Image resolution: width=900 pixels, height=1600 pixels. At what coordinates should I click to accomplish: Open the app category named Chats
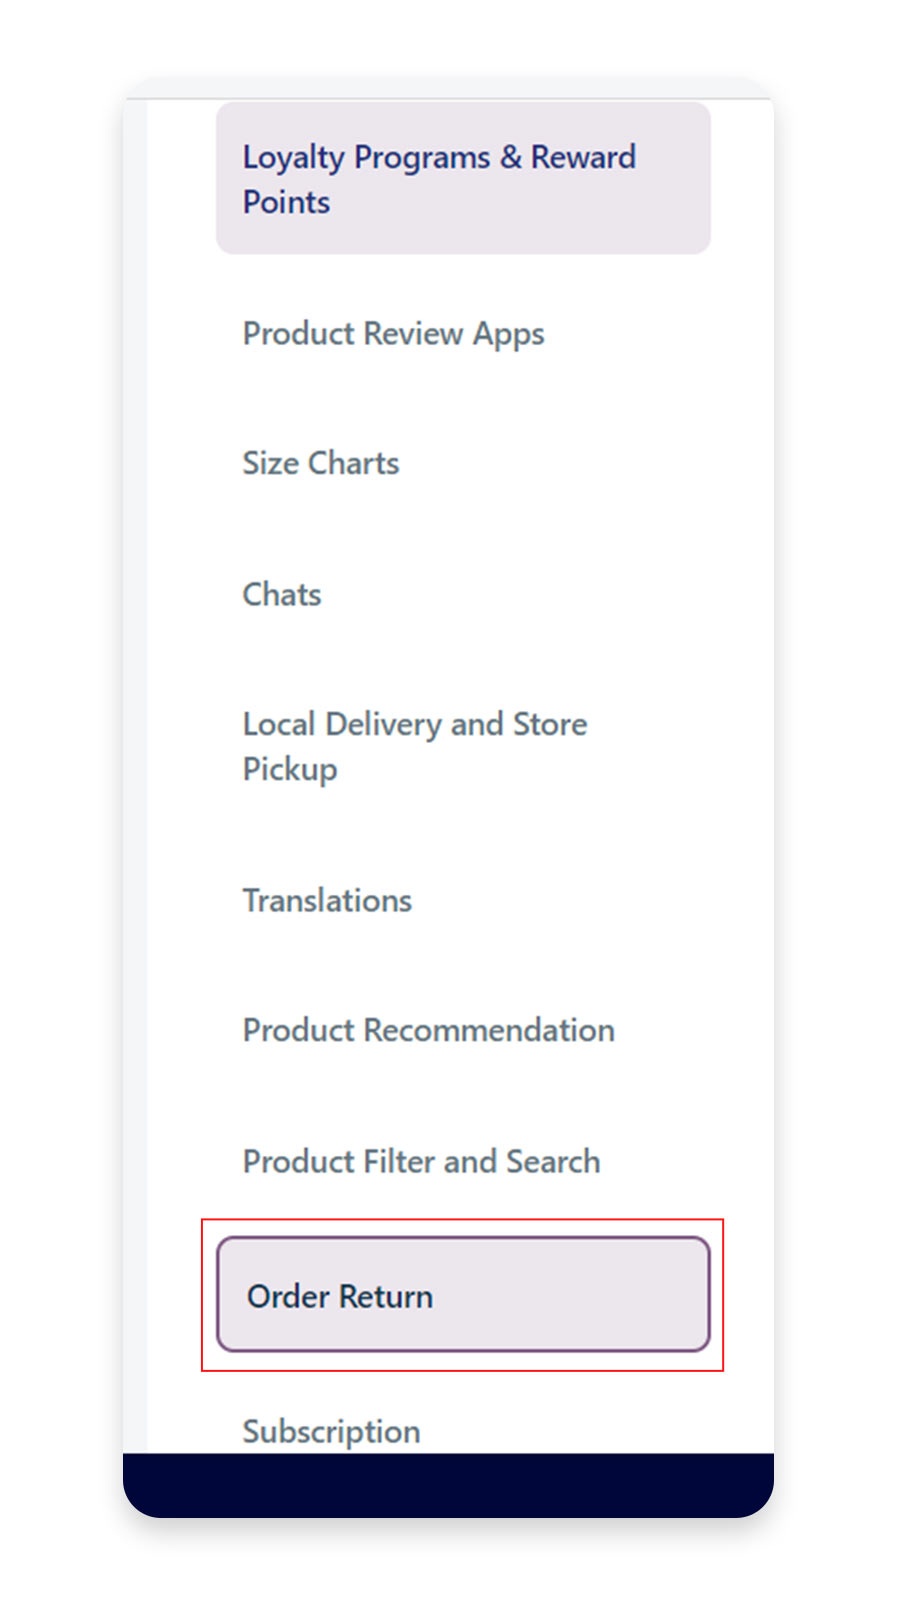tap(281, 594)
